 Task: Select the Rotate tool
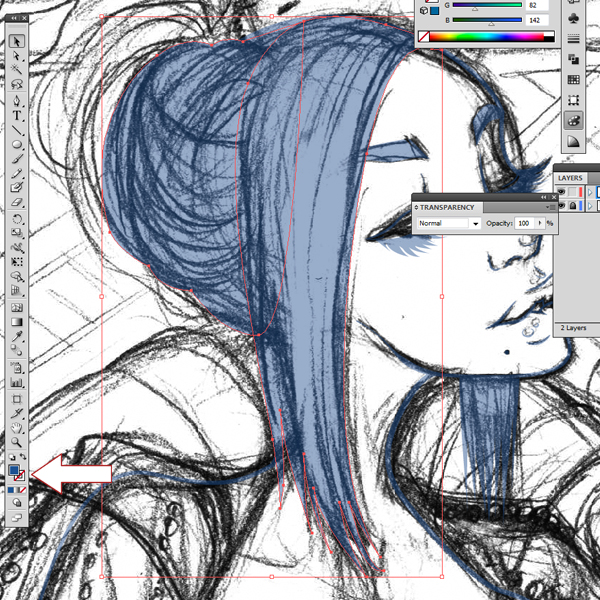(x=16, y=219)
